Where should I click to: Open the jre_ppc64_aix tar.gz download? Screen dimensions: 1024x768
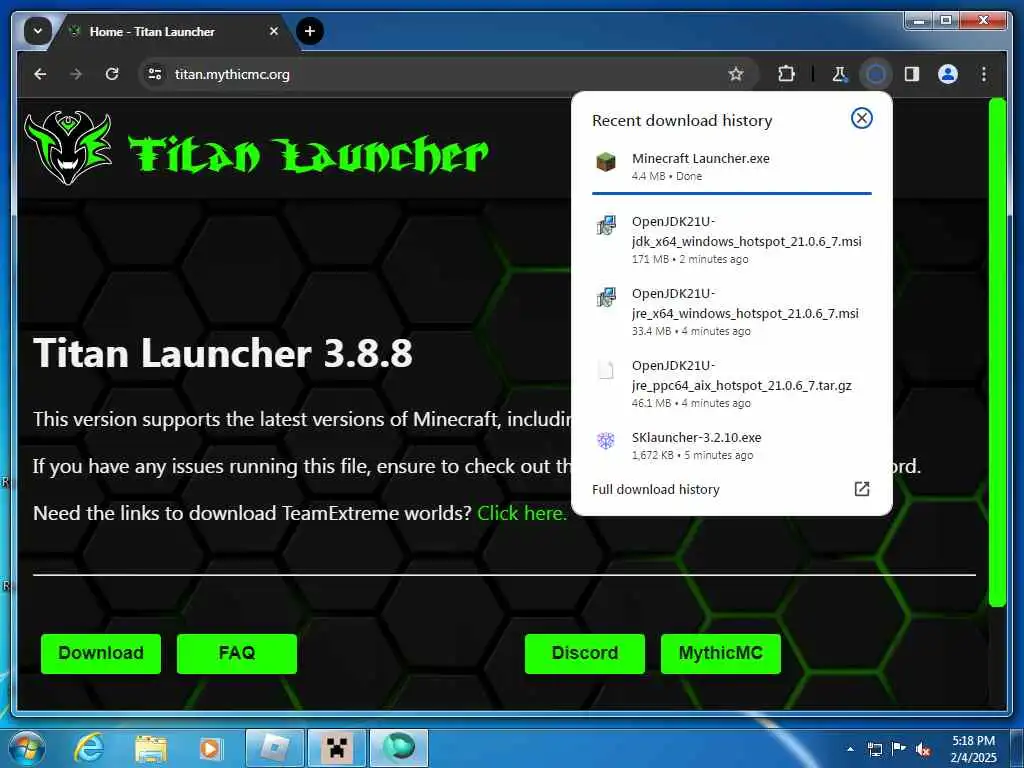[x=731, y=383]
